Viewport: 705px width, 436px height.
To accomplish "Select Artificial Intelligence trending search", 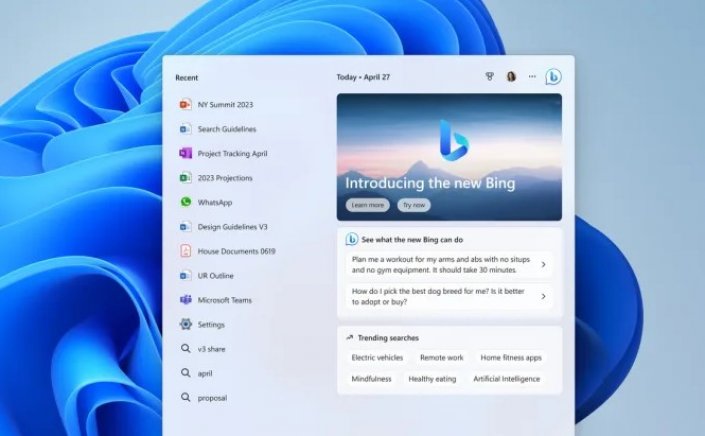I will pyautogui.click(x=506, y=379).
